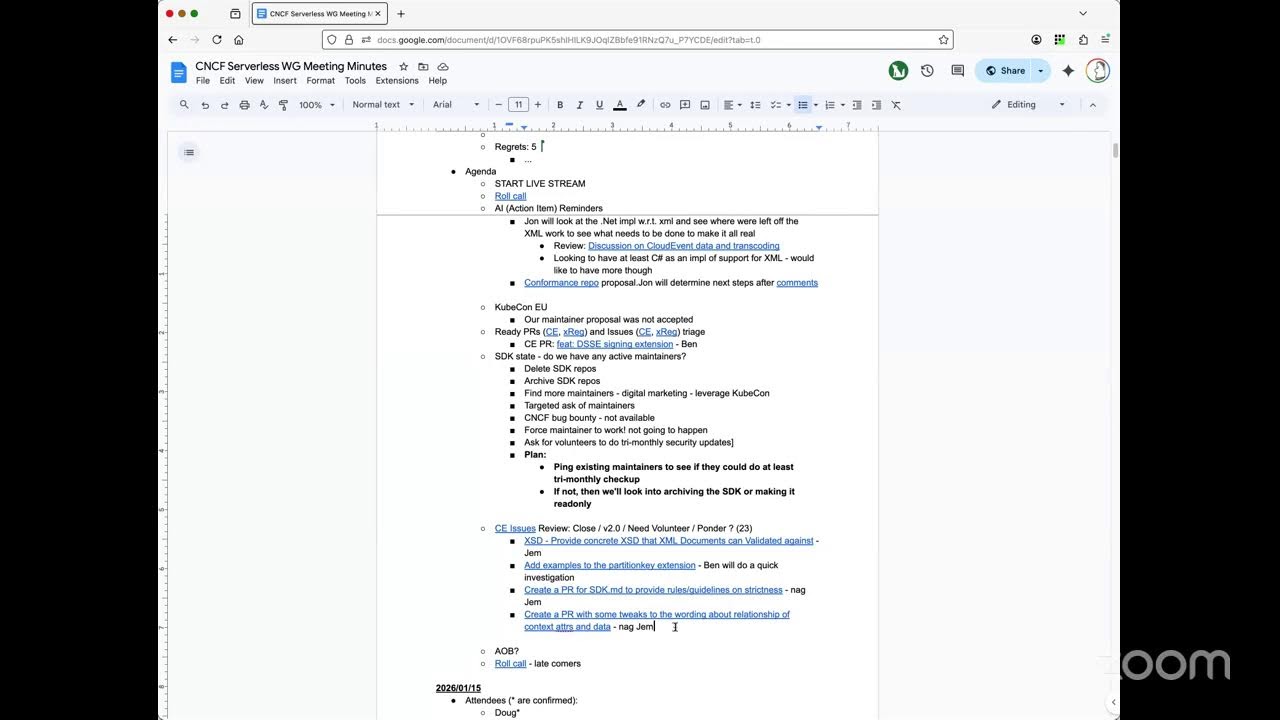Increase the font size

(x=538, y=104)
